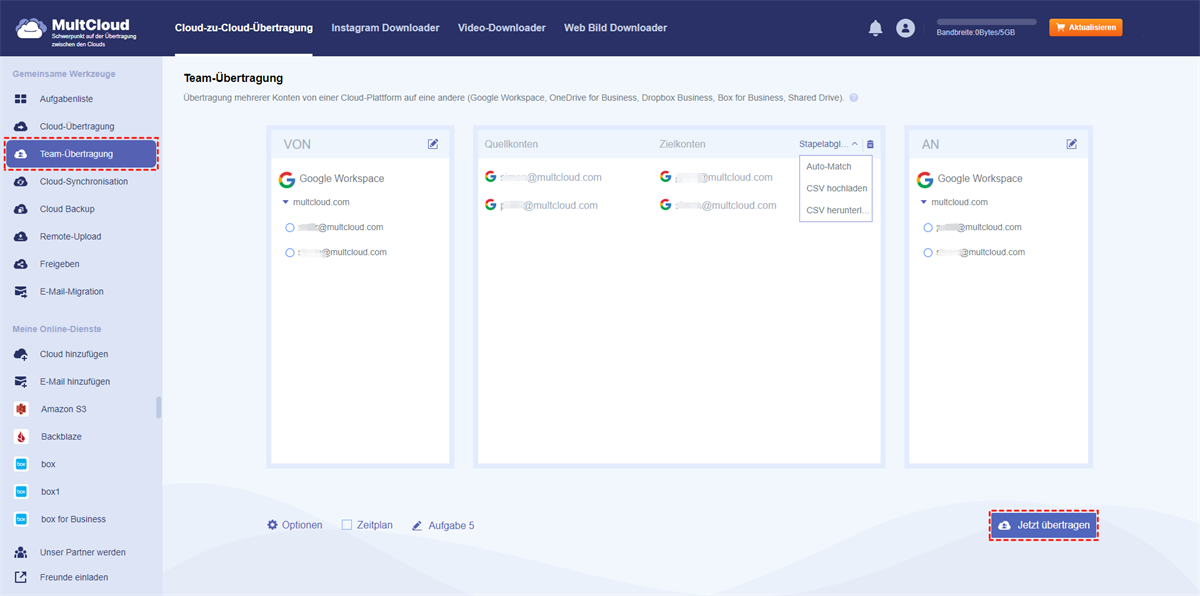Click the orange Aktualisieren button

(1085, 28)
